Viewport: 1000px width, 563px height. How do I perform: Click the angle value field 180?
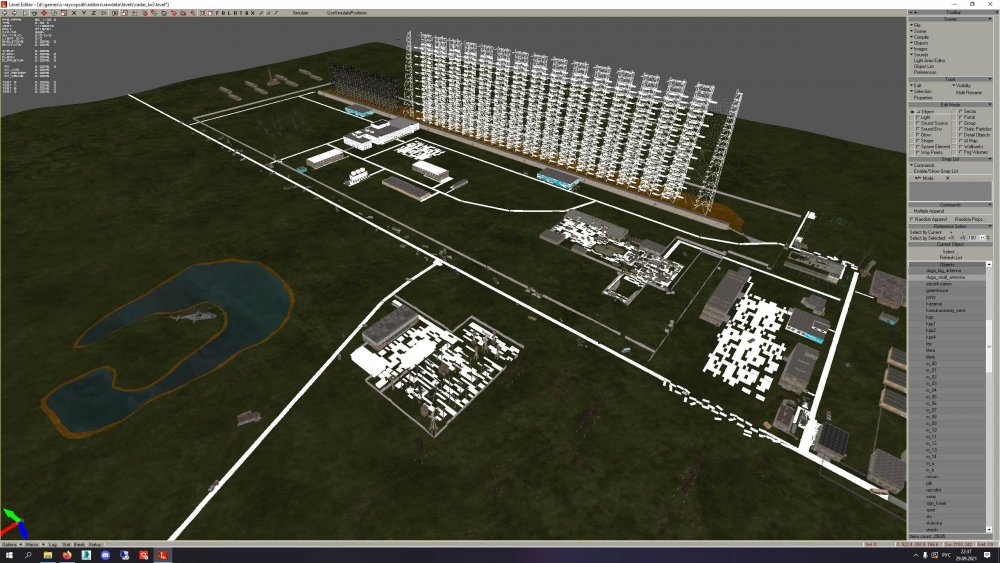click(972, 238)
